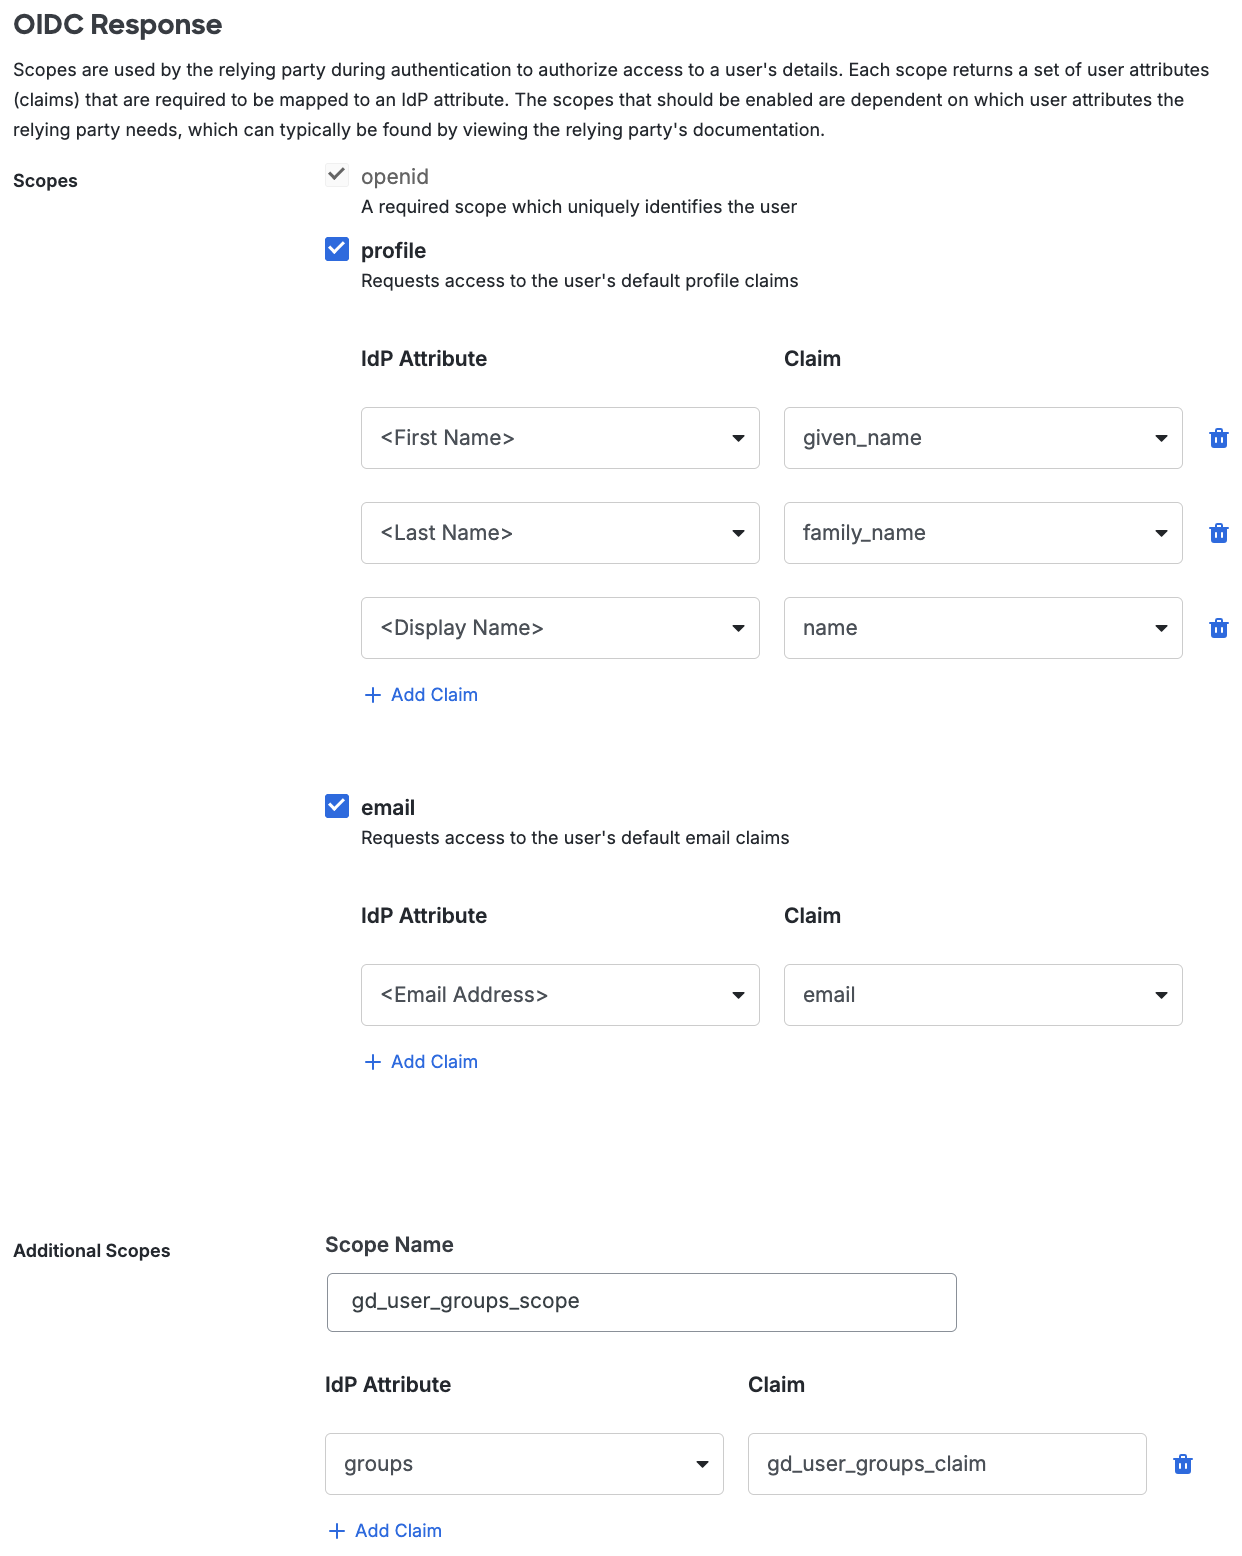Open the <Display Name> attribute dropdown

pyautogui.click(x=739, y=627)
